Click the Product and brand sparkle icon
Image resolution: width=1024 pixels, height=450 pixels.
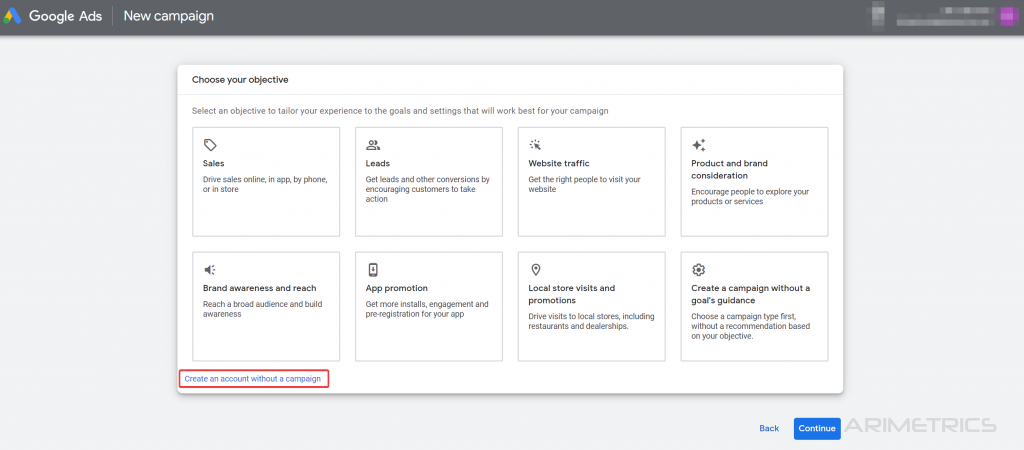699,145
